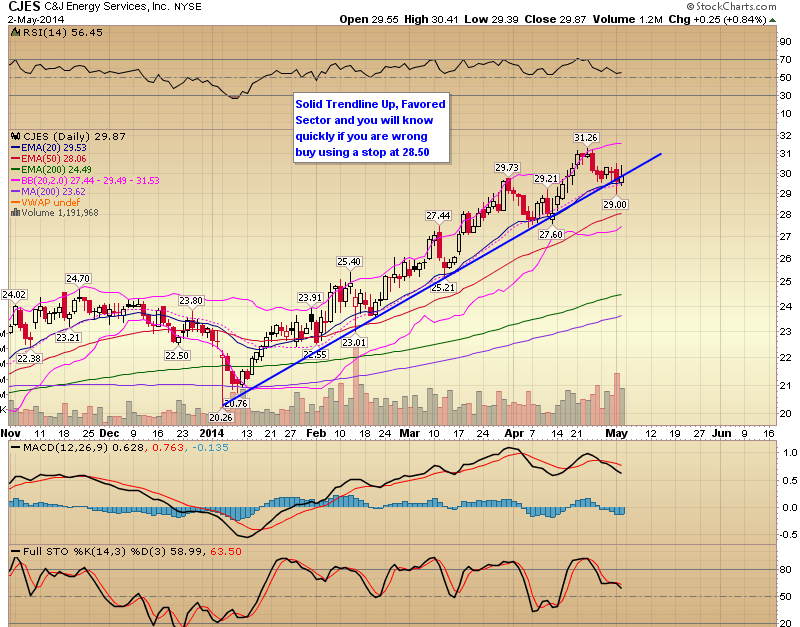Click the CJES ticker symbol in the title
The image size is (800, 627).
(x=24, y=7)
